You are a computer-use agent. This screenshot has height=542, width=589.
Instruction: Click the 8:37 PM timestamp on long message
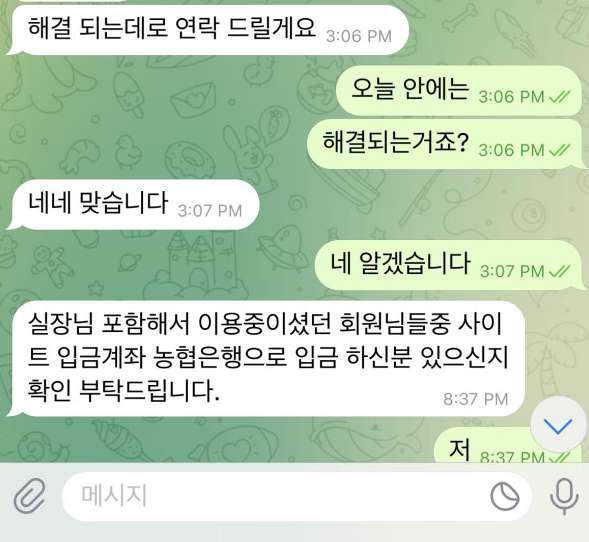[476, 399]
